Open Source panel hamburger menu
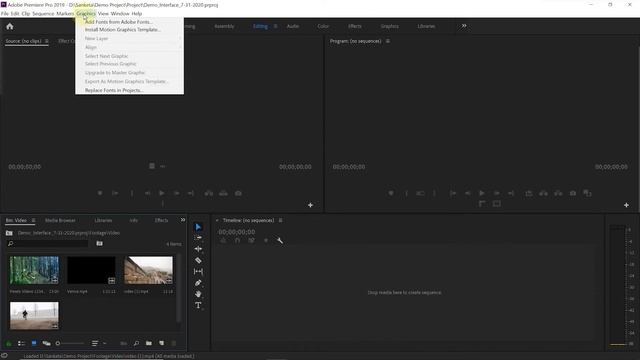 click(x=47, y=41)
